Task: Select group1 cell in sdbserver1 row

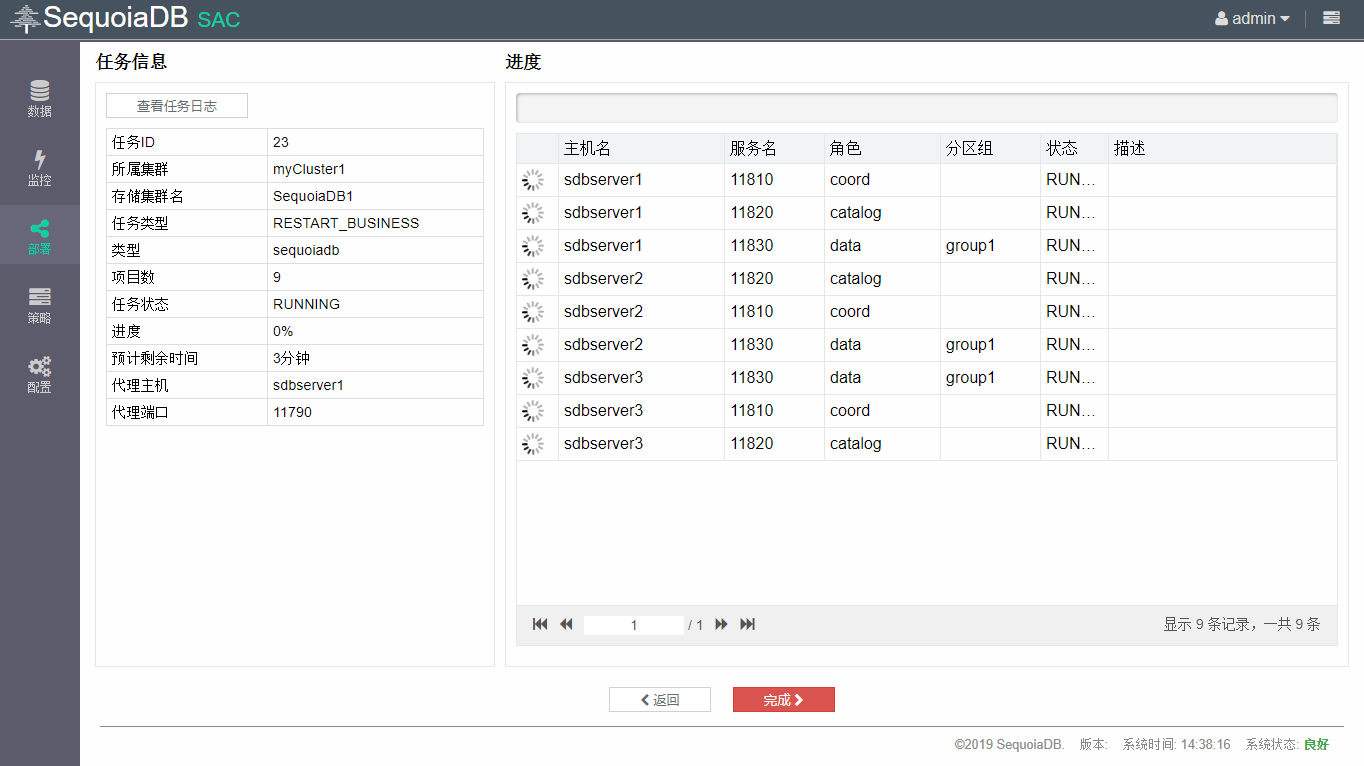Action: [970, 246]
